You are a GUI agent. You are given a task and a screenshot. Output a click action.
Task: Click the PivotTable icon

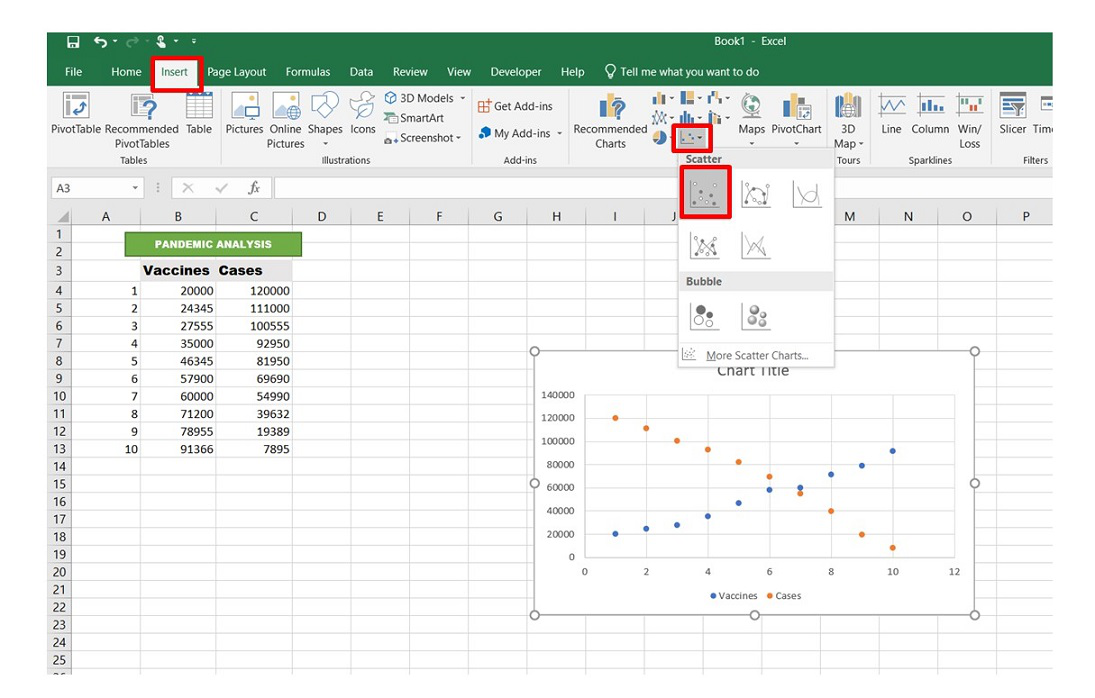pos(76,107)
